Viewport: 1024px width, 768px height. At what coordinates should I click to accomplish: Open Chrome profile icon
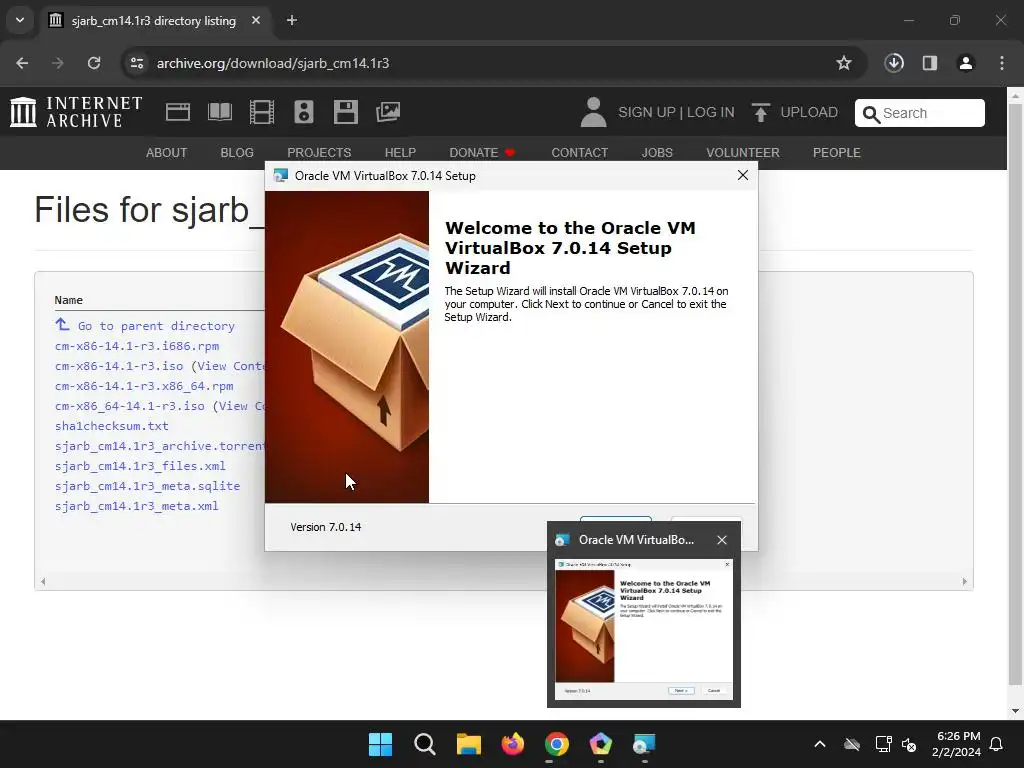(966, 63)
